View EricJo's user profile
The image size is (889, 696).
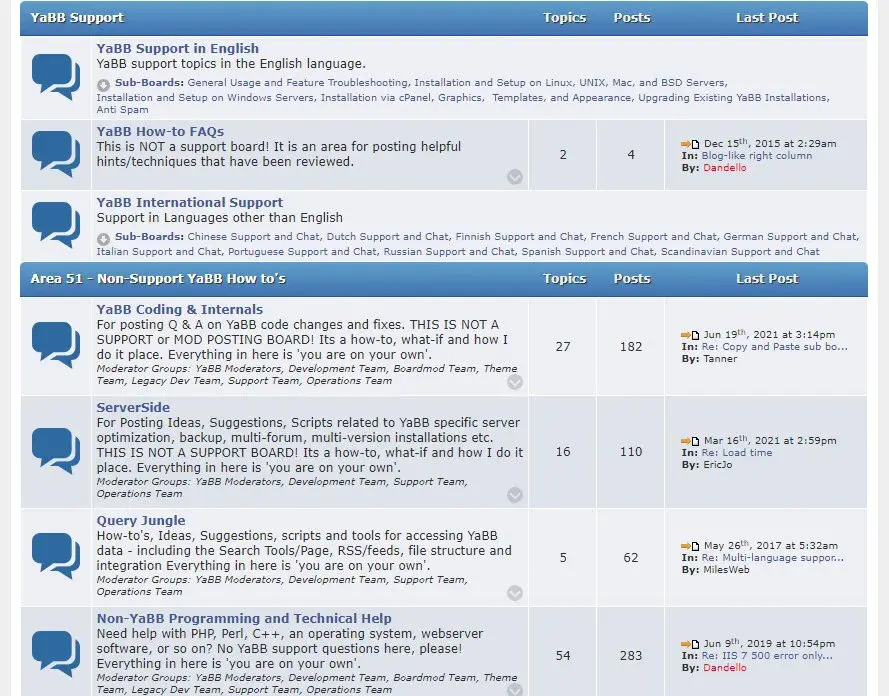tap(717, 465)
